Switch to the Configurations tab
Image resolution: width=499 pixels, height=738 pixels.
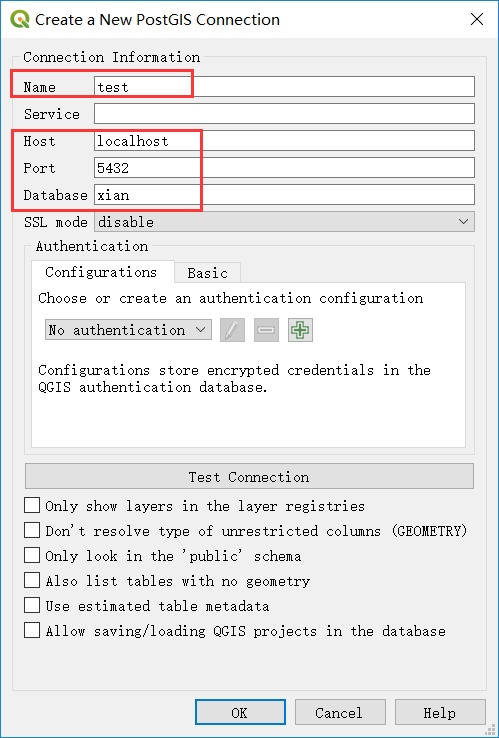pyautogui.click(x=101, y=272)
